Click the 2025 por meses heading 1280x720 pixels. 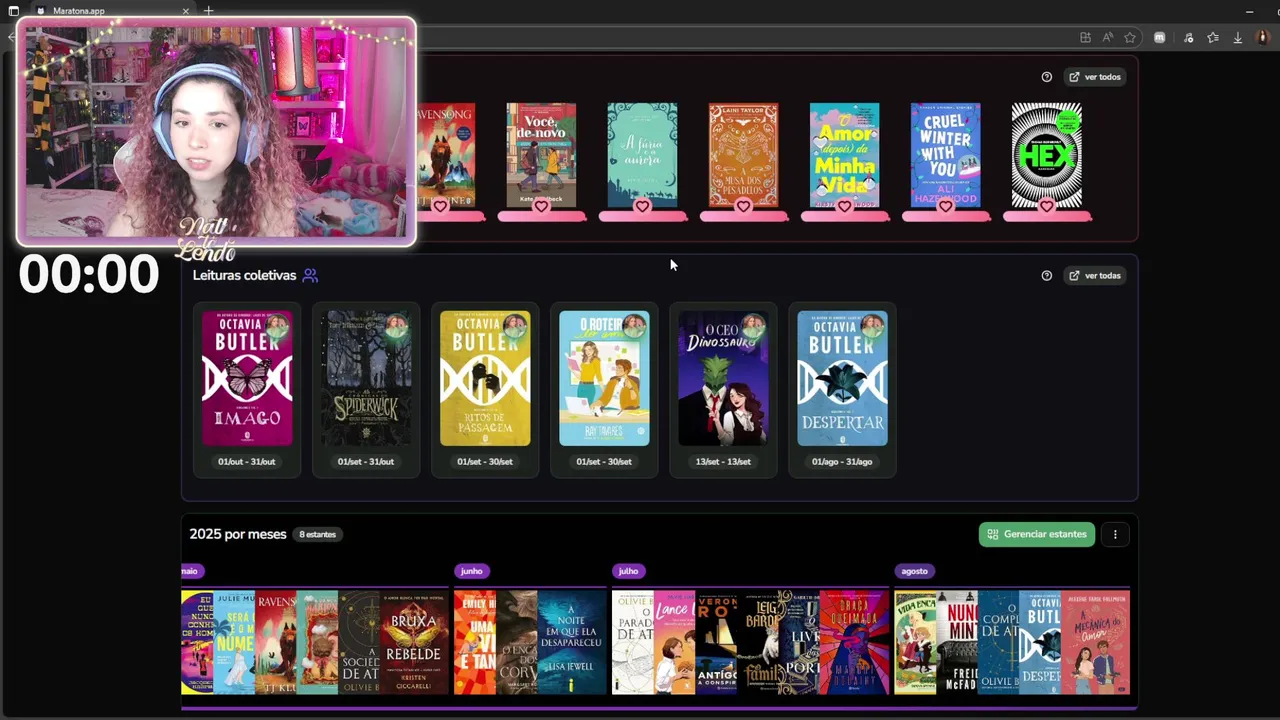[238, 534]
